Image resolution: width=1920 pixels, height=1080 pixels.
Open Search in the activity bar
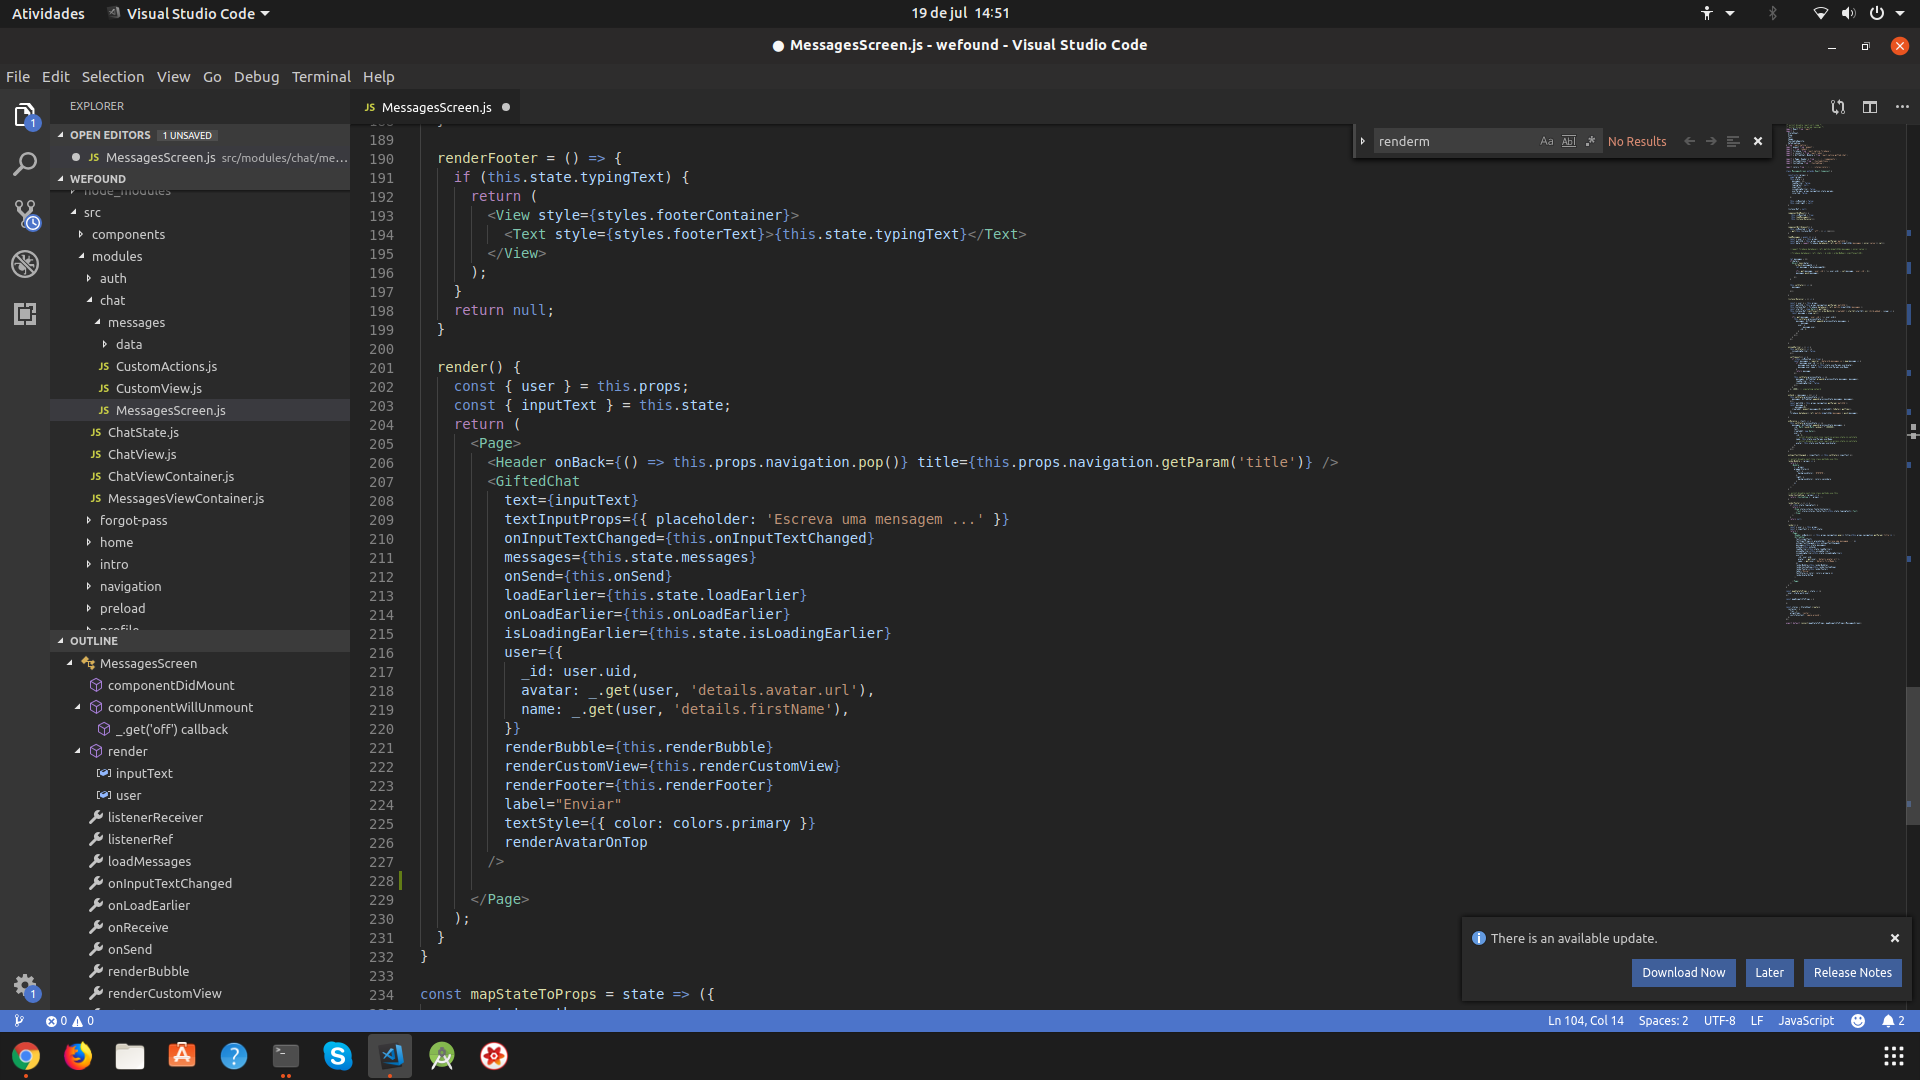[25, 163]
